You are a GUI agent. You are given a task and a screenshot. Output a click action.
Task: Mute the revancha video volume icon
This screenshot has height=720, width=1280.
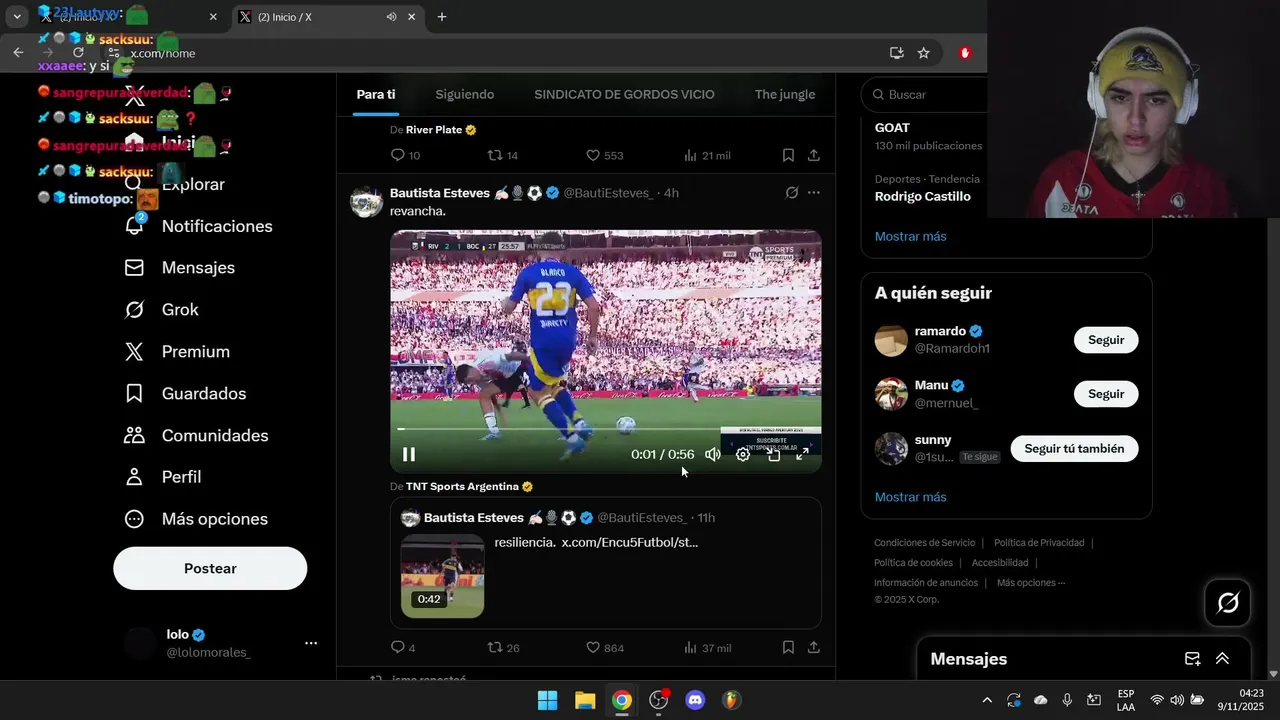(x=713, y=454)
